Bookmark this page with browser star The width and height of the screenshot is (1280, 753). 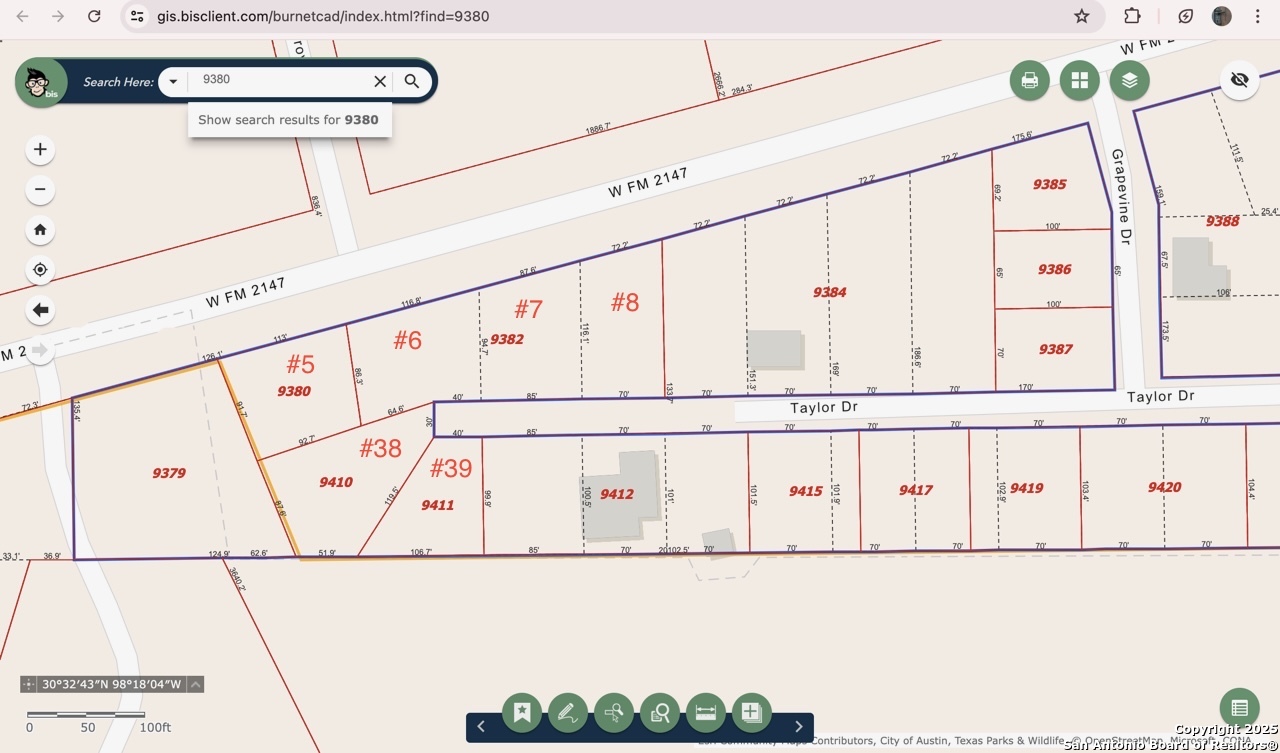click(1081, 16)
